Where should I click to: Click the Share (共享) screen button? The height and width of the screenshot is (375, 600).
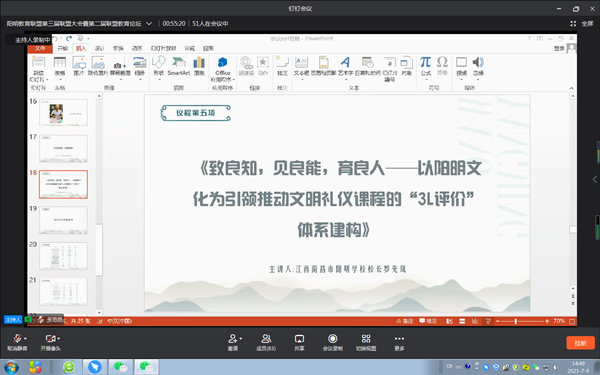click(299, 342)
